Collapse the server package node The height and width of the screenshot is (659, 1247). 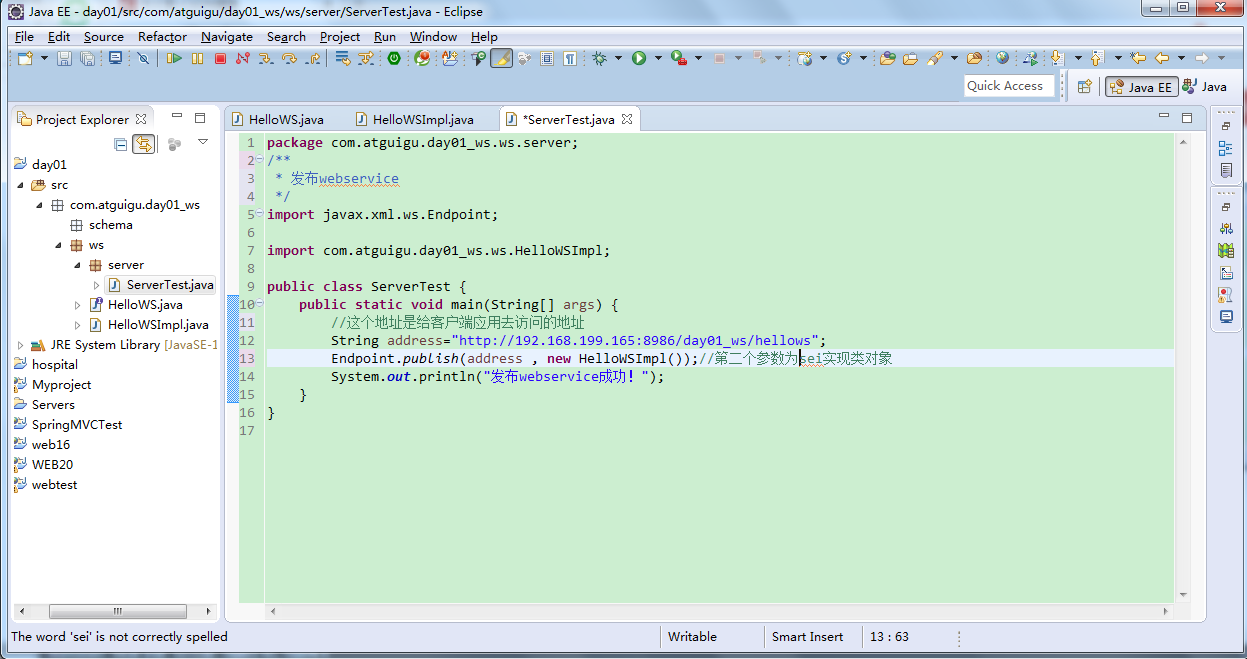[x=77, y=265]
